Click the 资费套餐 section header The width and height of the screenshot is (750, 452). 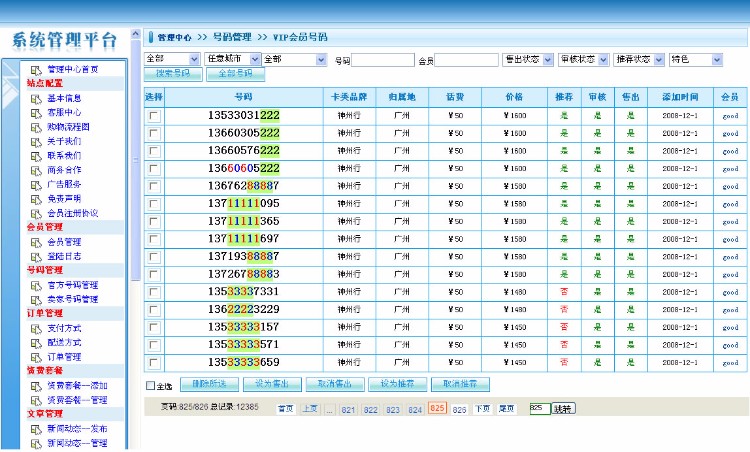45,371
